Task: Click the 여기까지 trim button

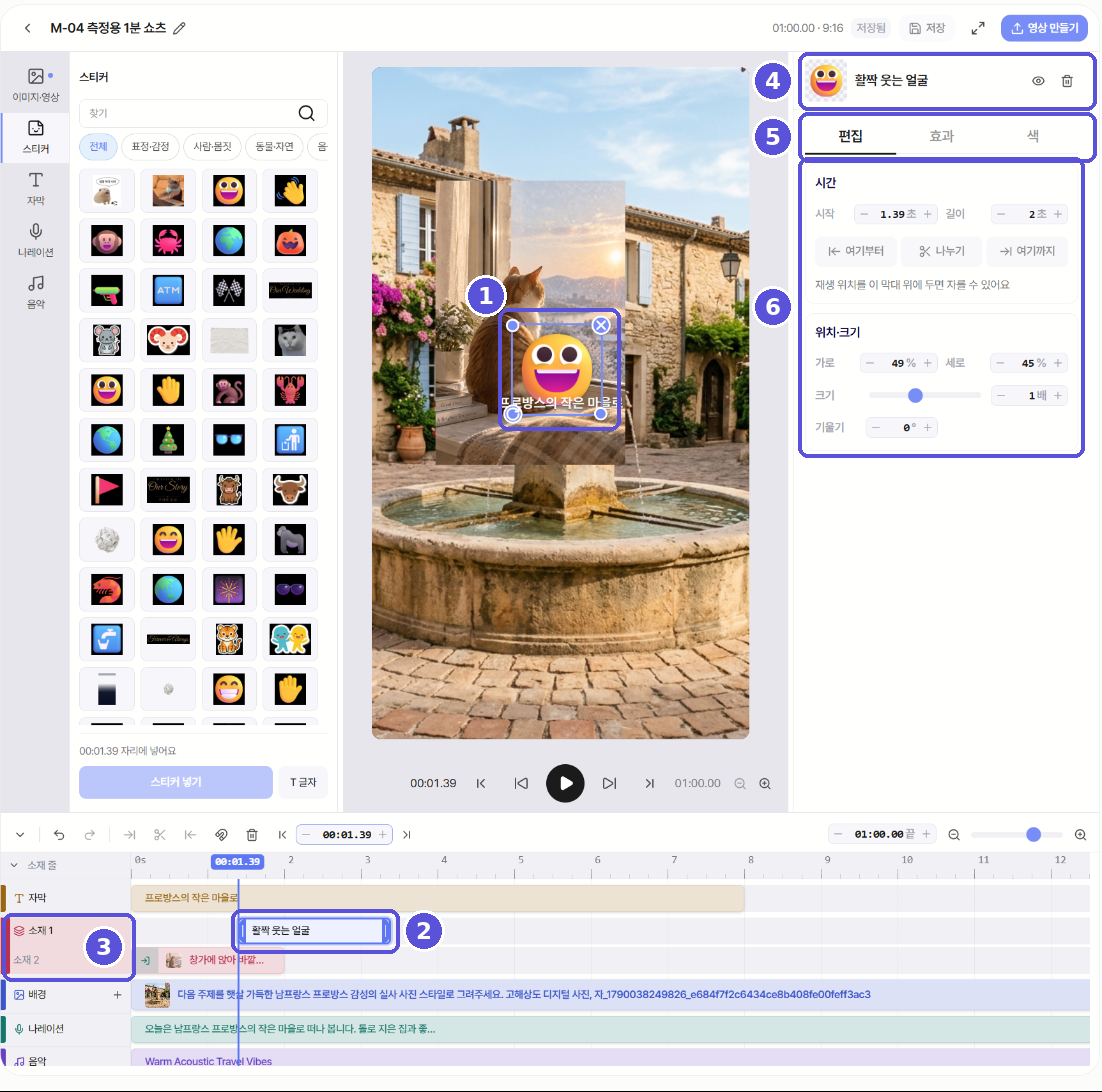Action: 1027,252
